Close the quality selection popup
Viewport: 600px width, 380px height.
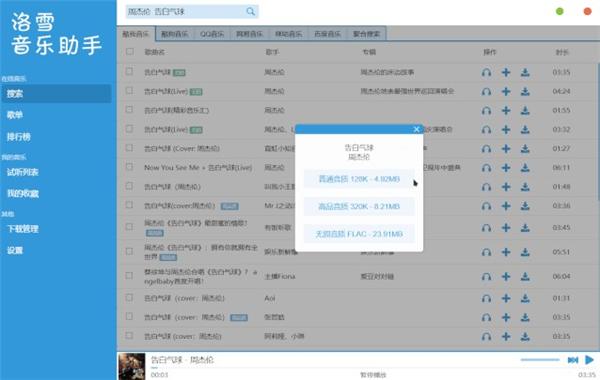416,129
